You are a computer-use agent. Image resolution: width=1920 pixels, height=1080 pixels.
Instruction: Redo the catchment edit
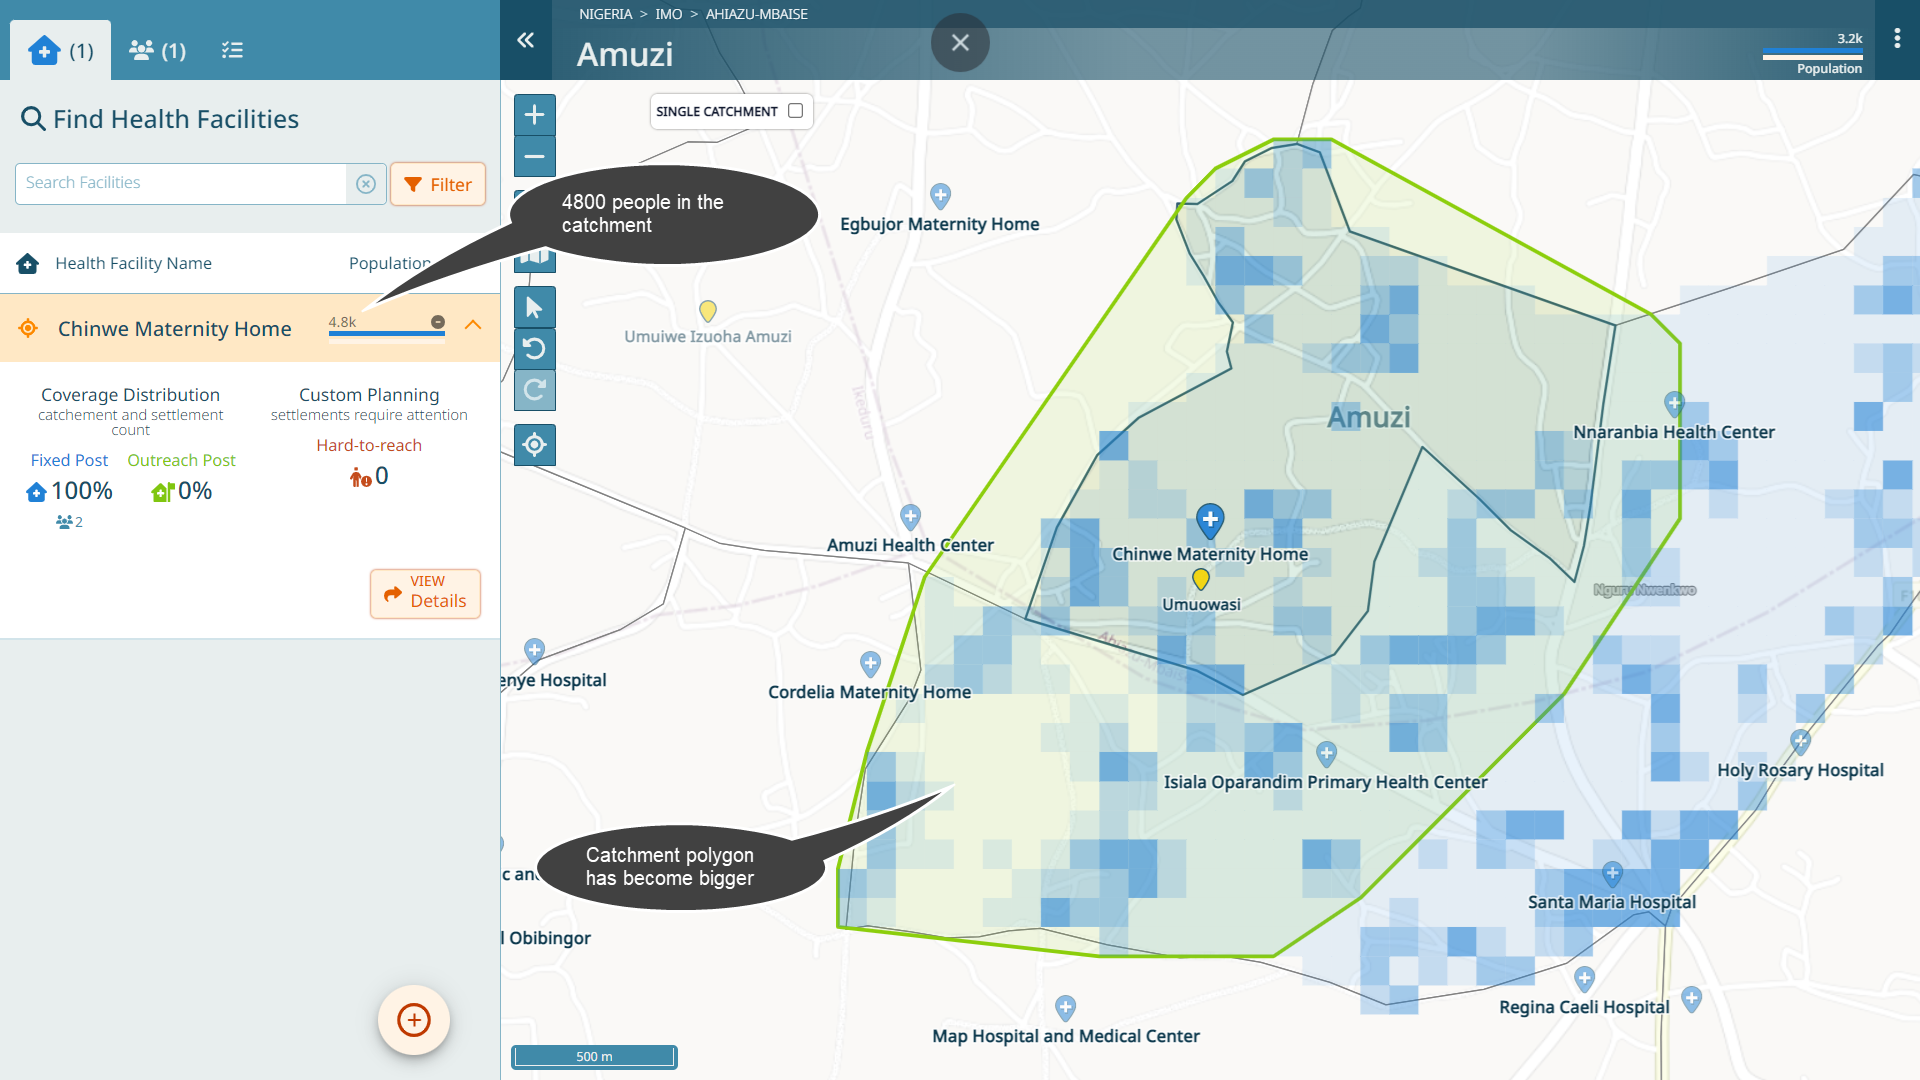tap(535, 390)
